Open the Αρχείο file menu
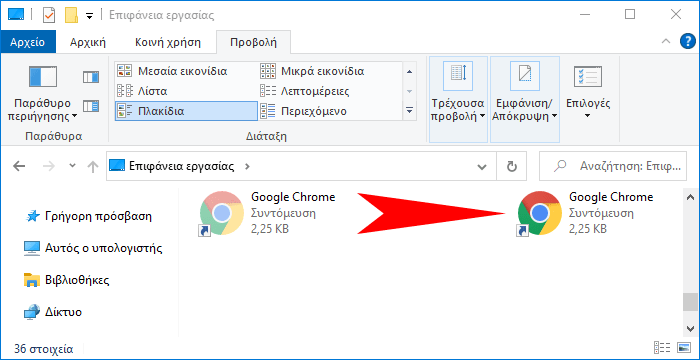 coord(28,42)
